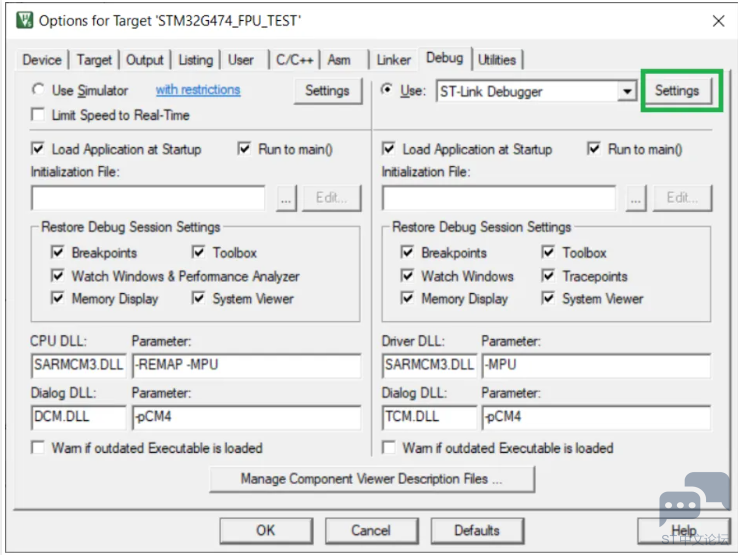The height and width of the screenshot is (555, 738).
Task: Open the Output tab
Action: tap(144, 60)
